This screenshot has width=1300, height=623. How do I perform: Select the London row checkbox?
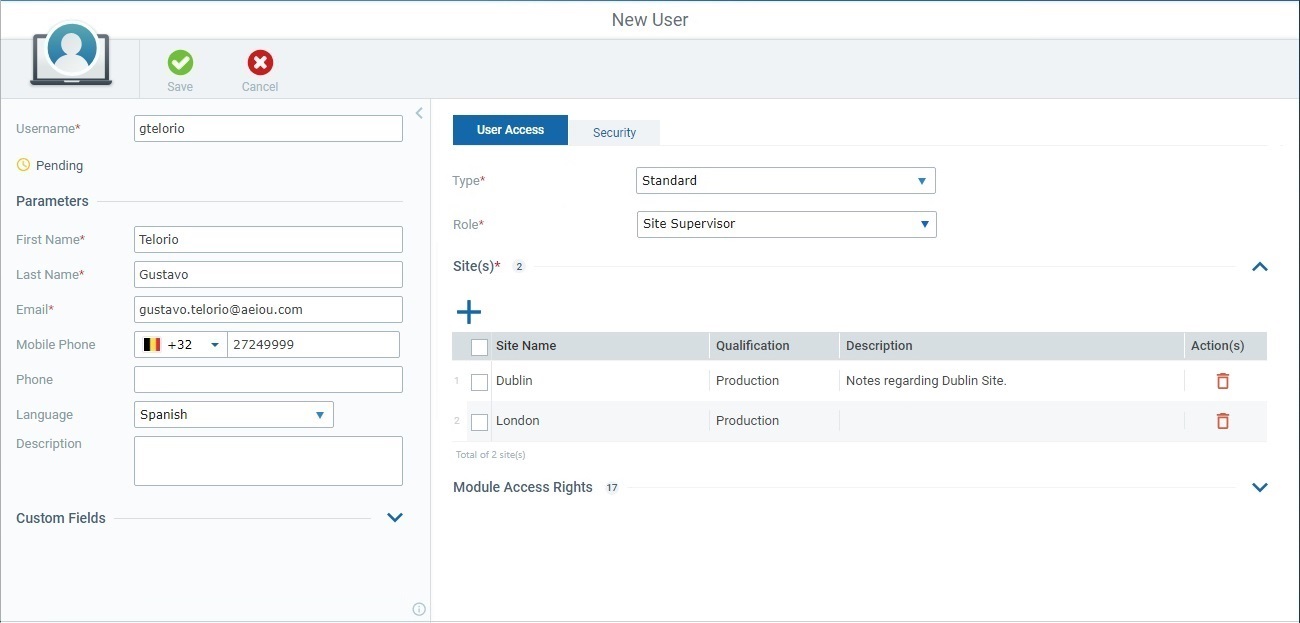[478, 421]
